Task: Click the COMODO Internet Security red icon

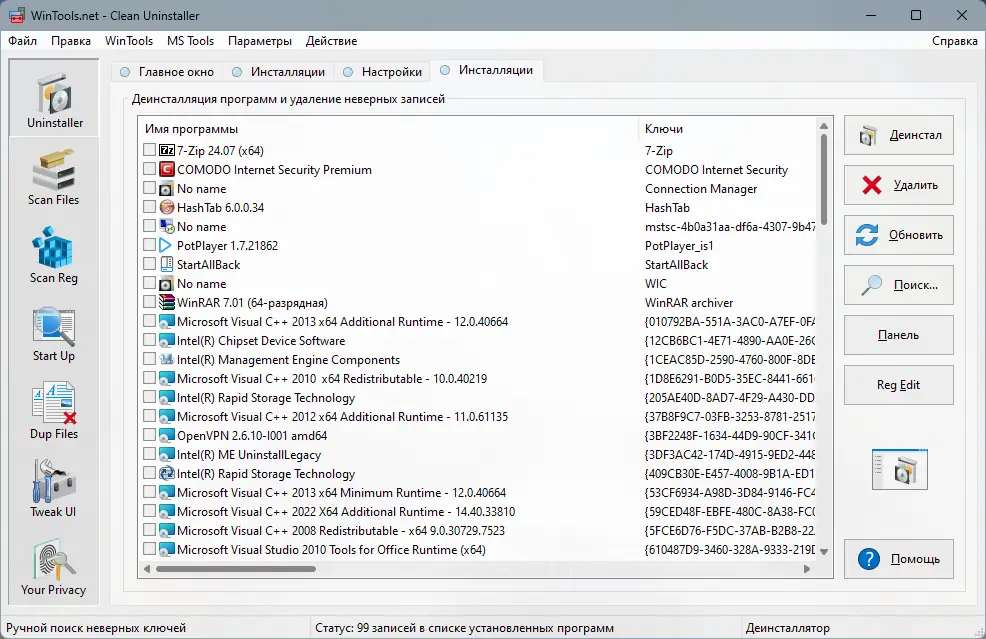Action: click(x=167, y=169)
